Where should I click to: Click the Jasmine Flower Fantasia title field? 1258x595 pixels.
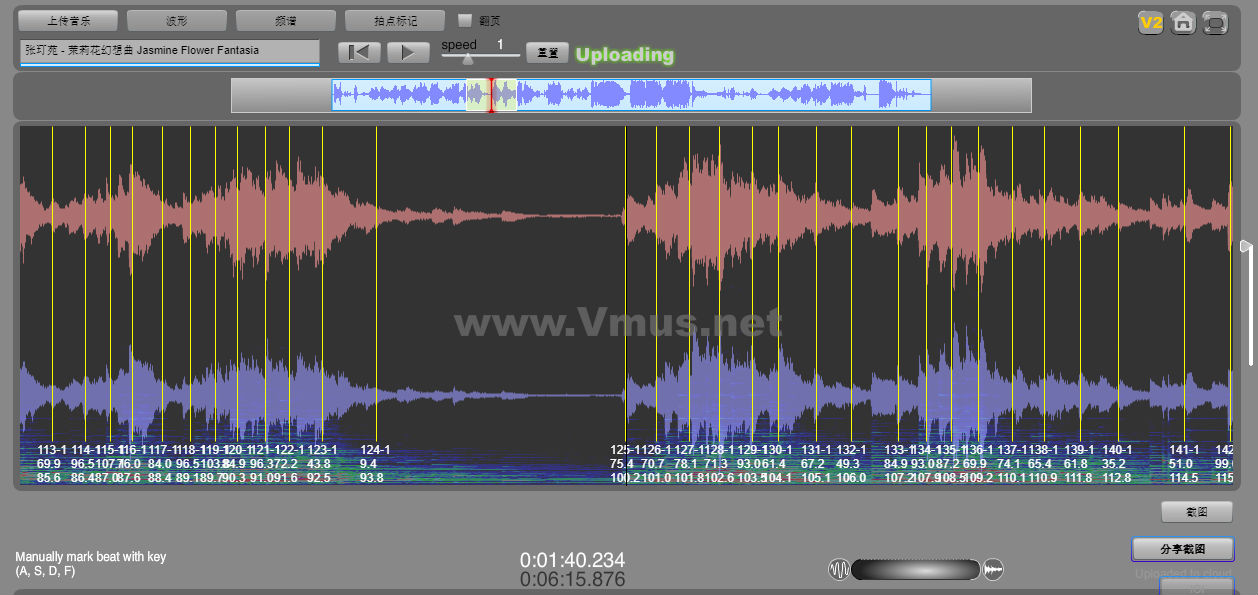pos(169,51)
